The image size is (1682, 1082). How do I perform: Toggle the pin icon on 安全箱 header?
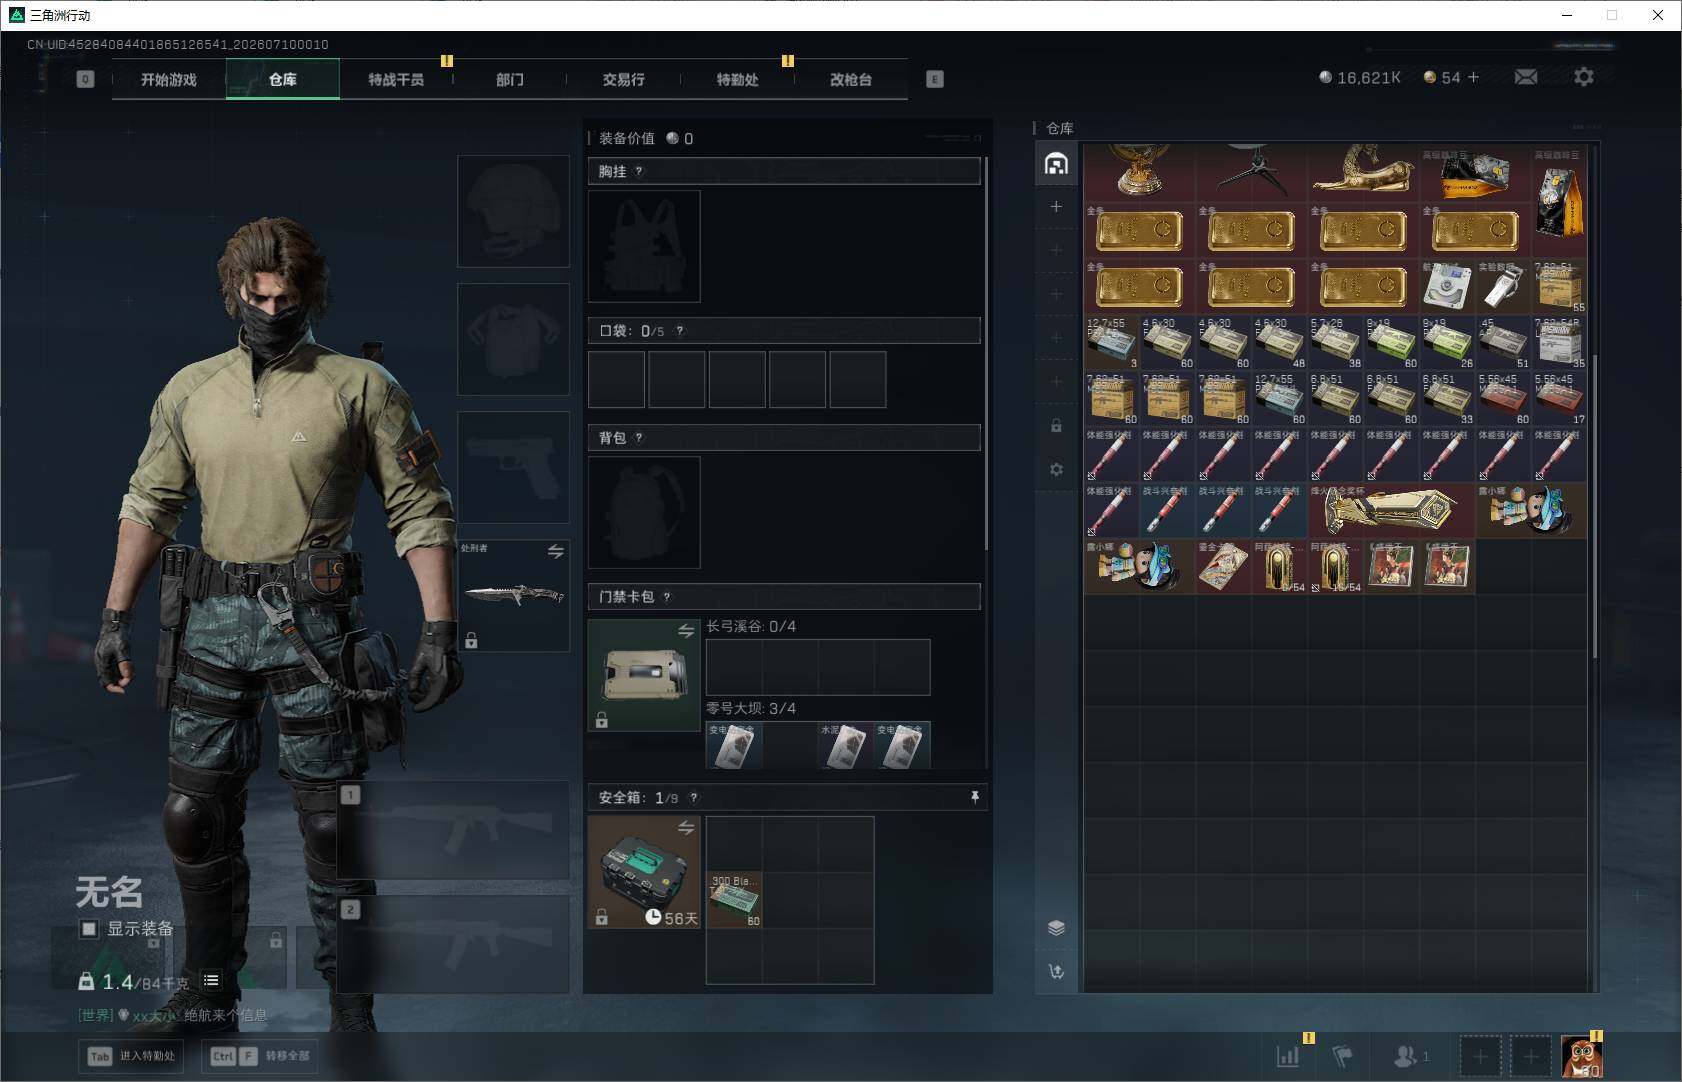pyautogui.click(x=974, y=797)
